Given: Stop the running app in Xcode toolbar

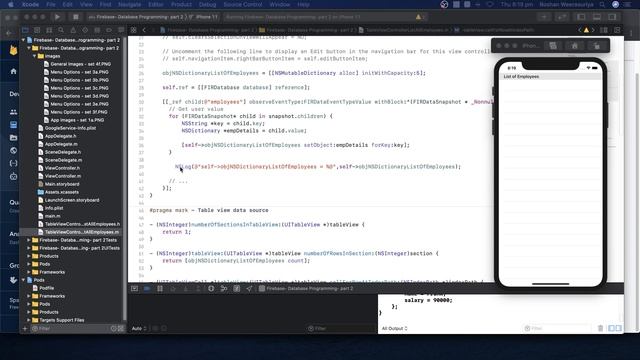Looking at the screenshot, I should (76, 17).
